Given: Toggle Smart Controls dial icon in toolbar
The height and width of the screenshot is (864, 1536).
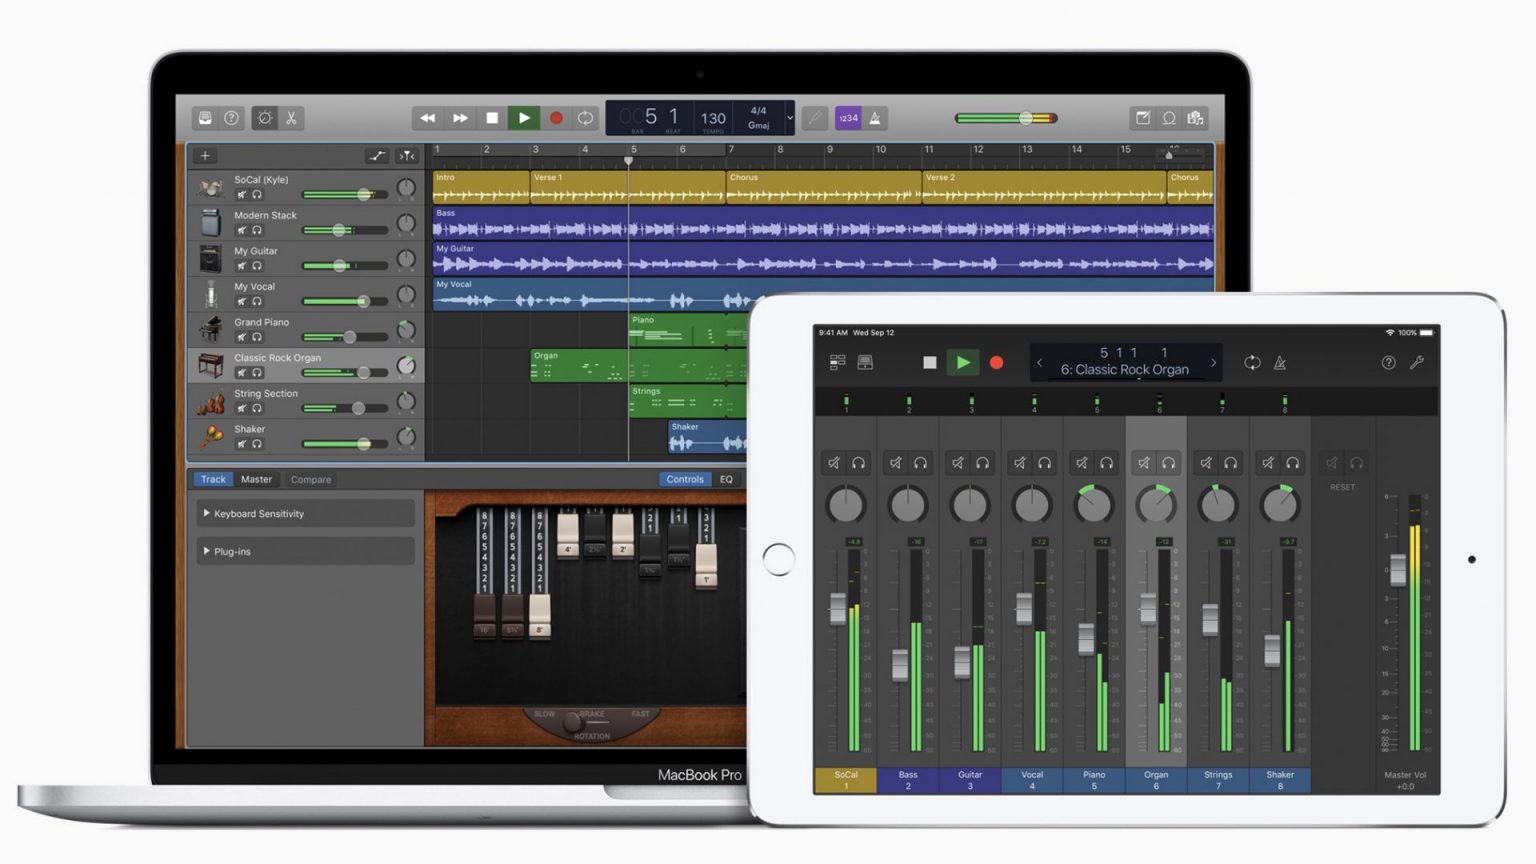Looking at the screenshot, I should coord(265,118).
